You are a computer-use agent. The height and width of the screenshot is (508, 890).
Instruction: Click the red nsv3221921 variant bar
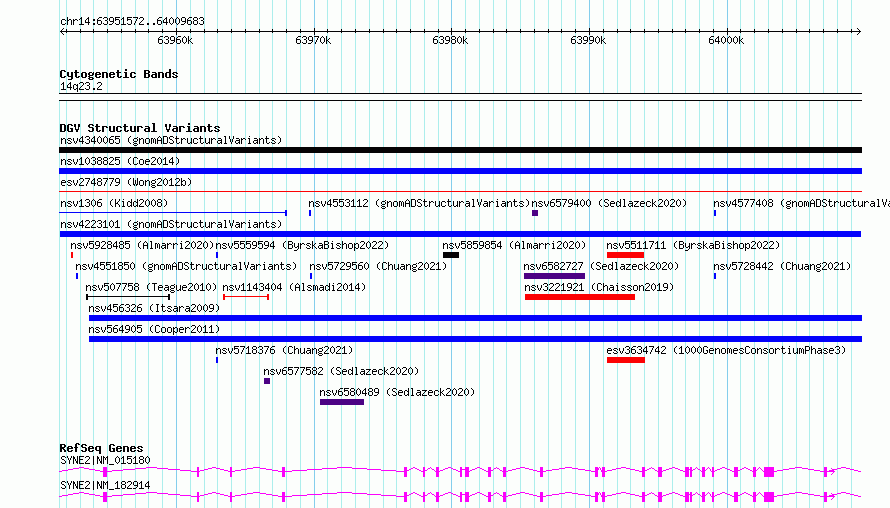(x=580, y=297)
